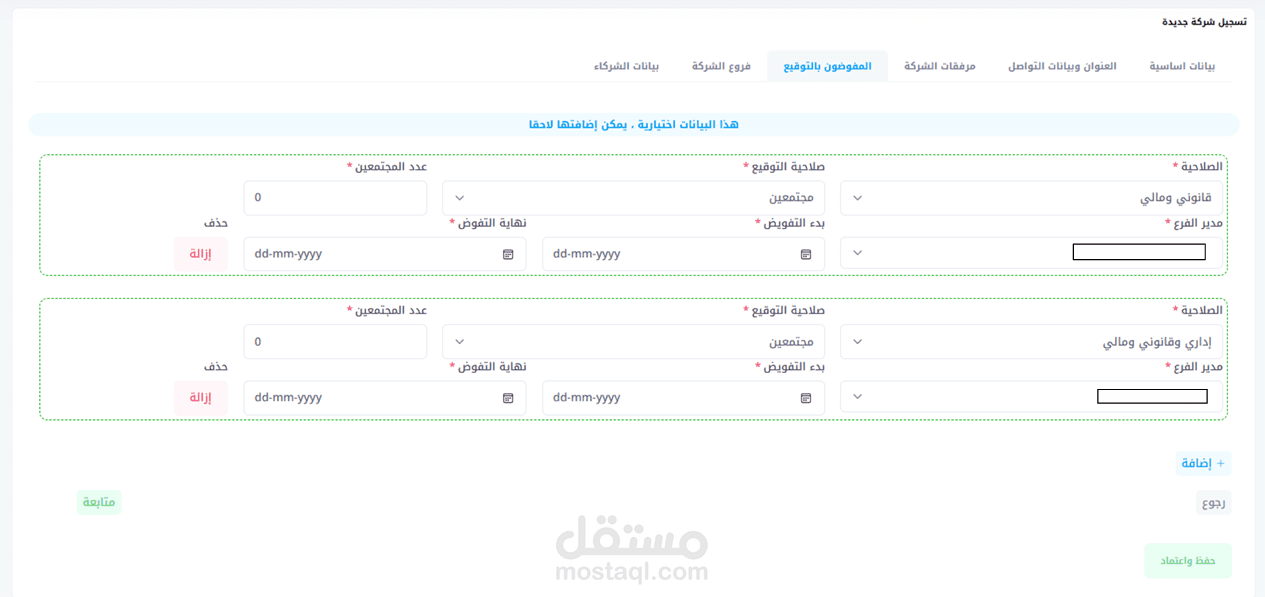Select the المفوضون بالتوقيع tab
The height and width of the screenshot is (597, 1265).
point(827,66)
